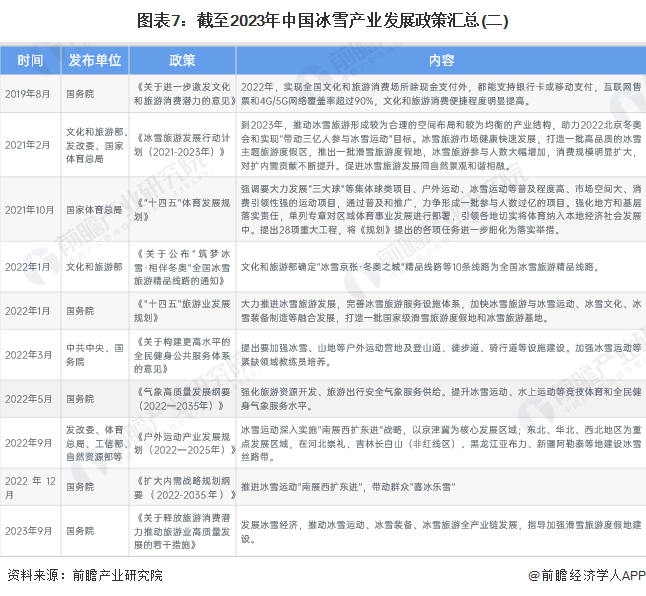This screenshot has width=646, height=596.
Task: Click policy 《"十四五"旅游业发展规划》
Action: [x=182, y=311]
